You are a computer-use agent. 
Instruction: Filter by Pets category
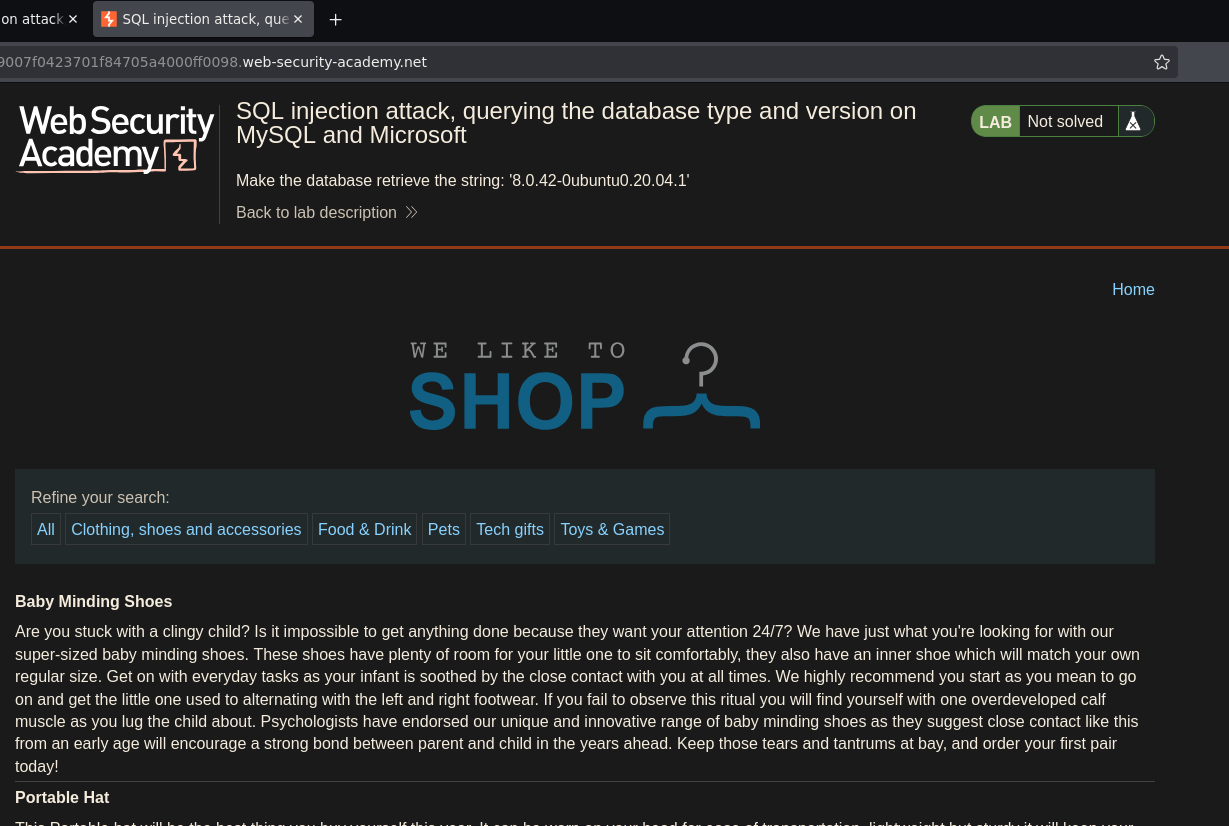click(444, 529)
